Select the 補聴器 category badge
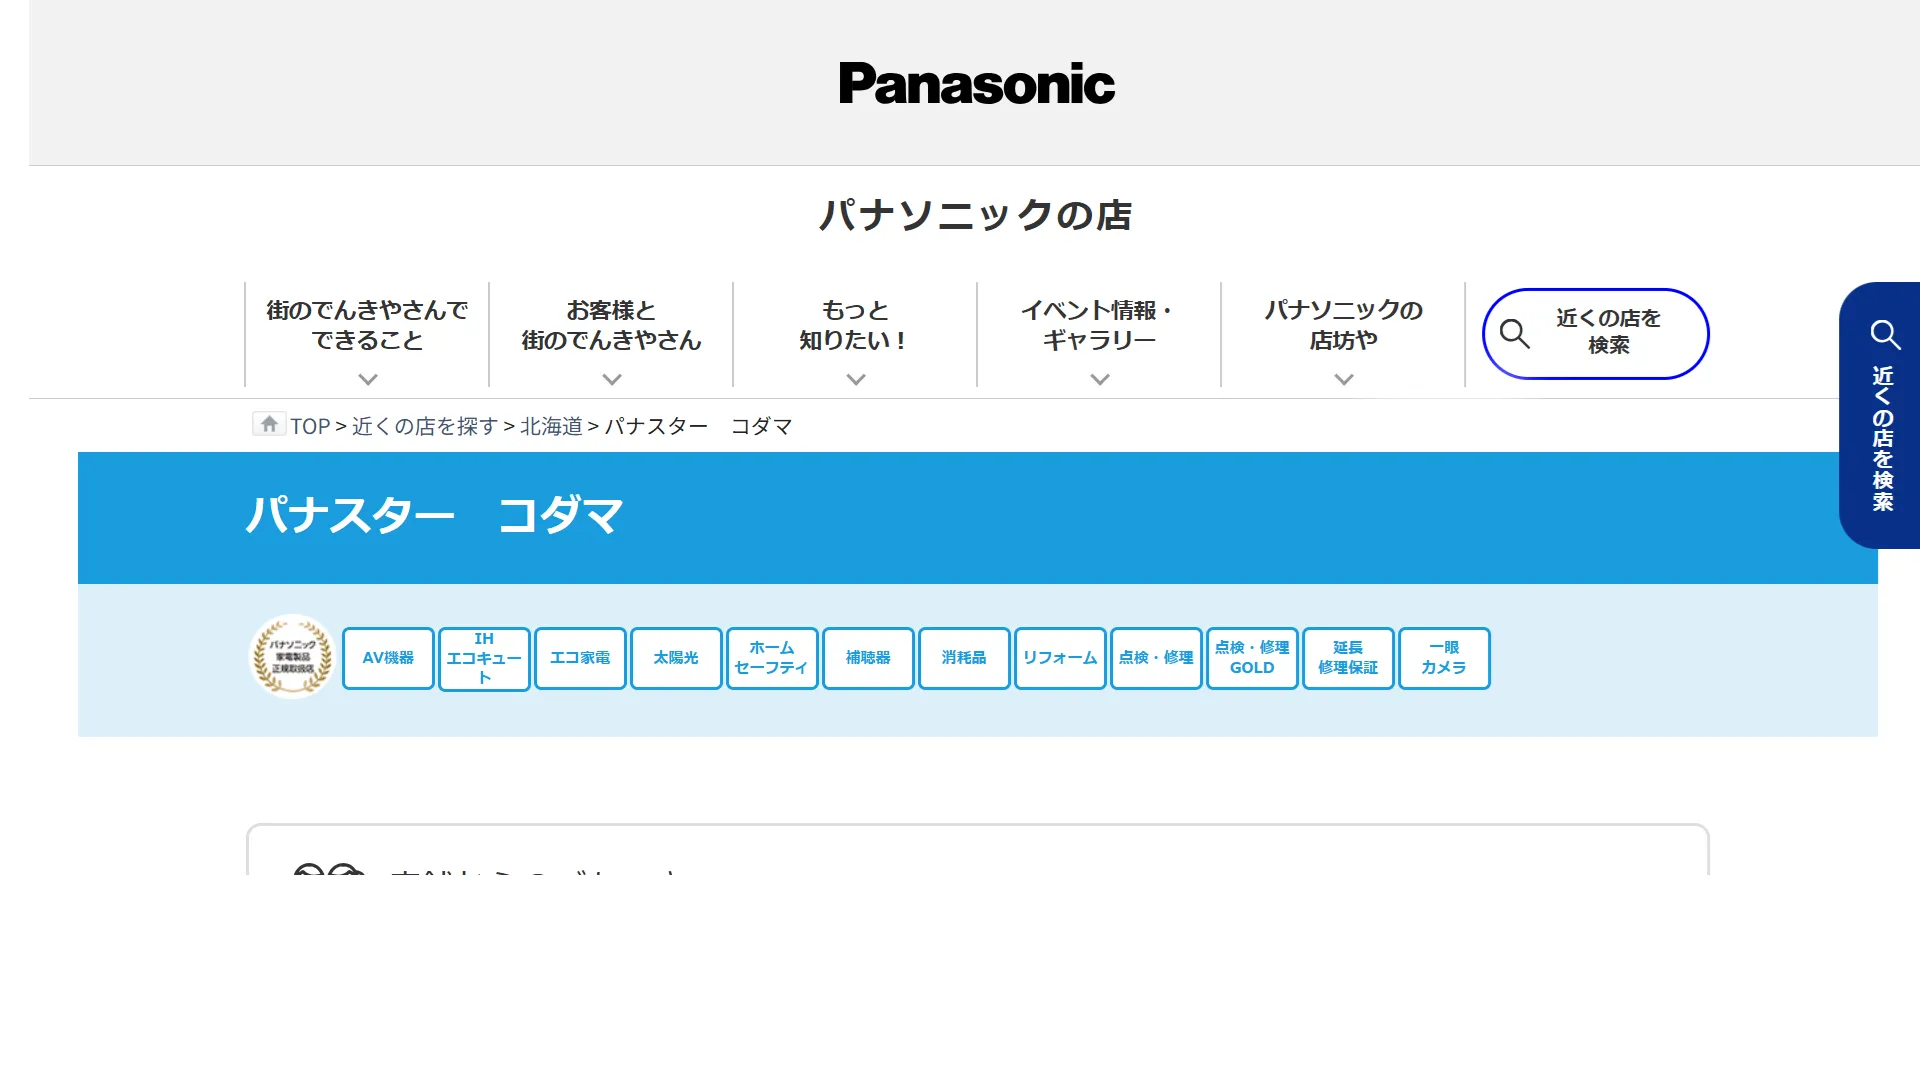This screenshot has width=1920, height=1080. [x=868, y=658]
